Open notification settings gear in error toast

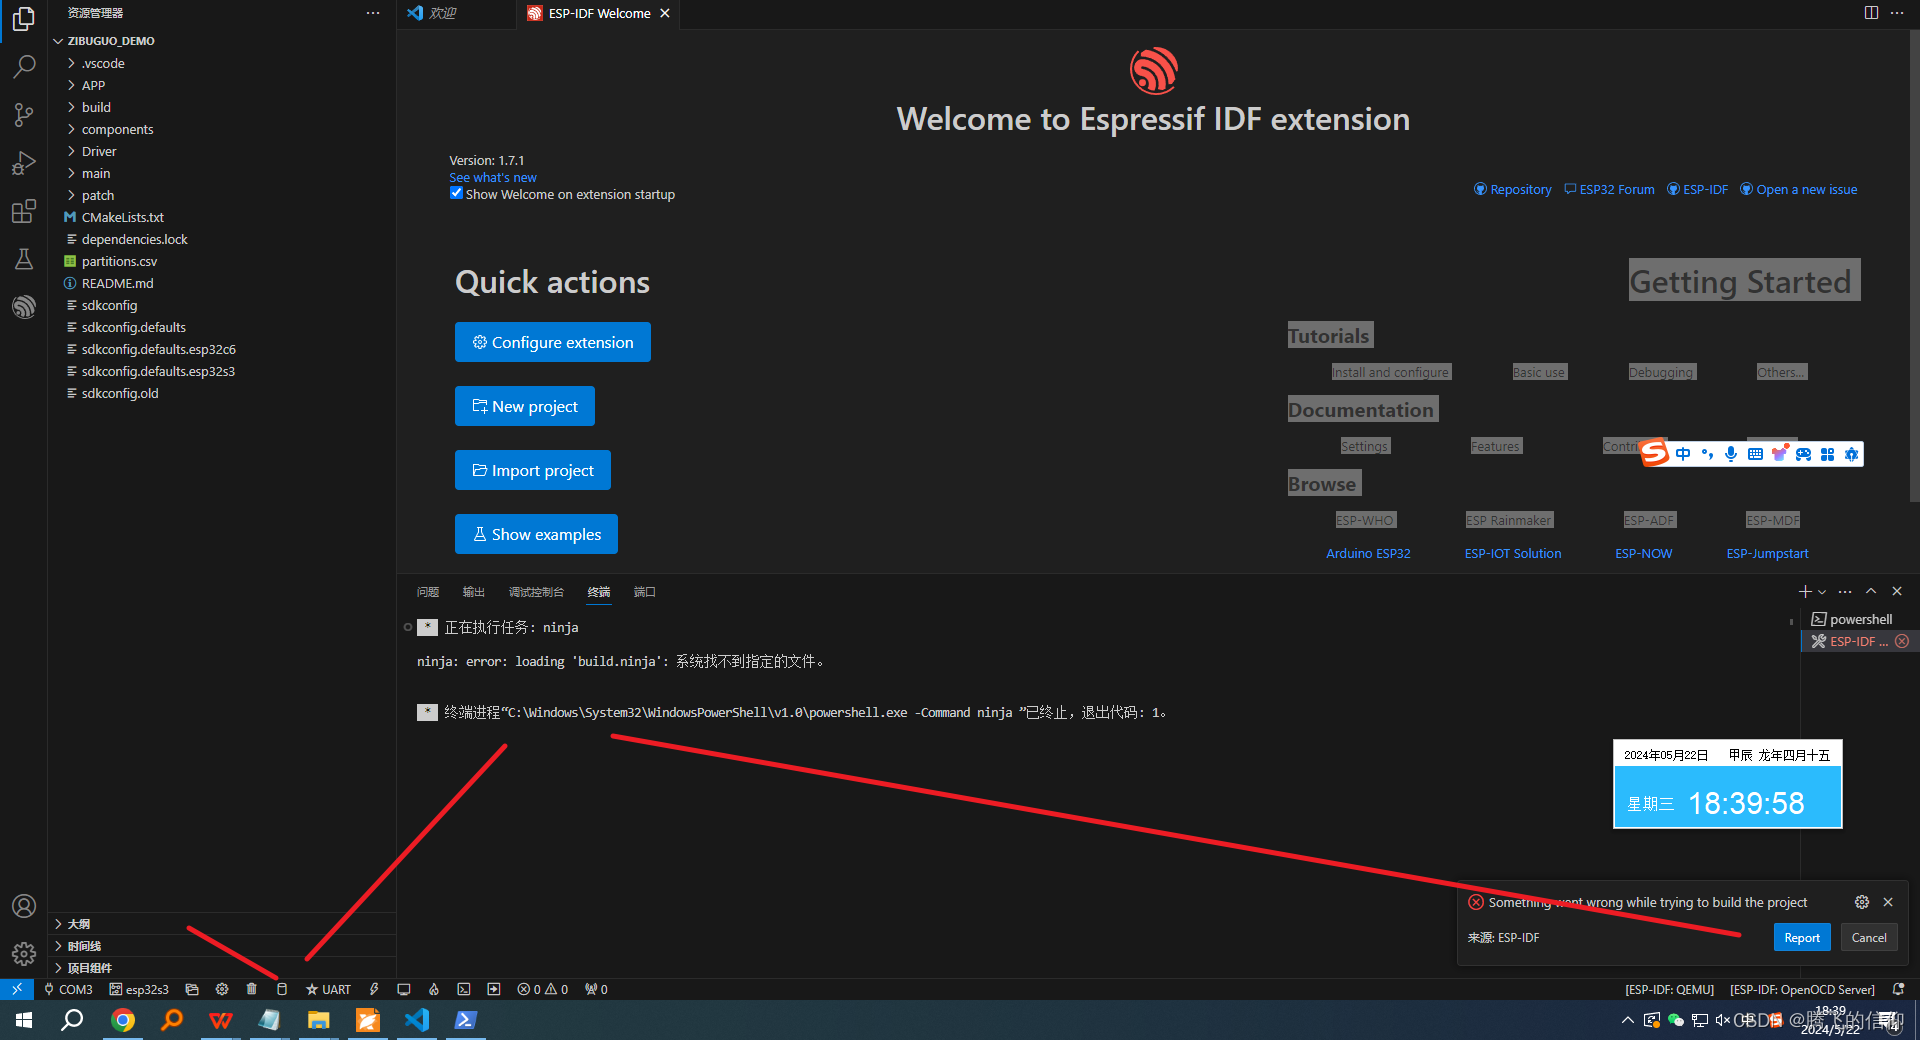point(1862,902)
